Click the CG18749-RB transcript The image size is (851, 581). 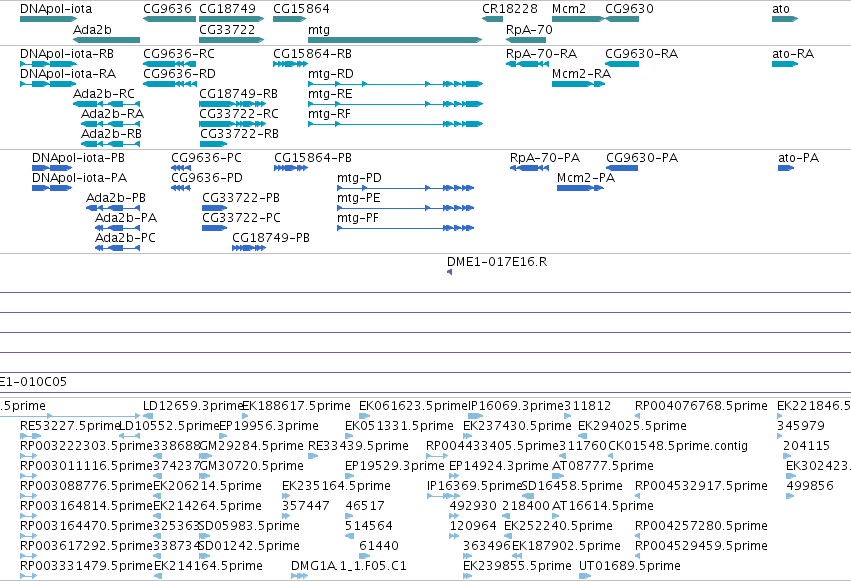(x=232, y=104)
